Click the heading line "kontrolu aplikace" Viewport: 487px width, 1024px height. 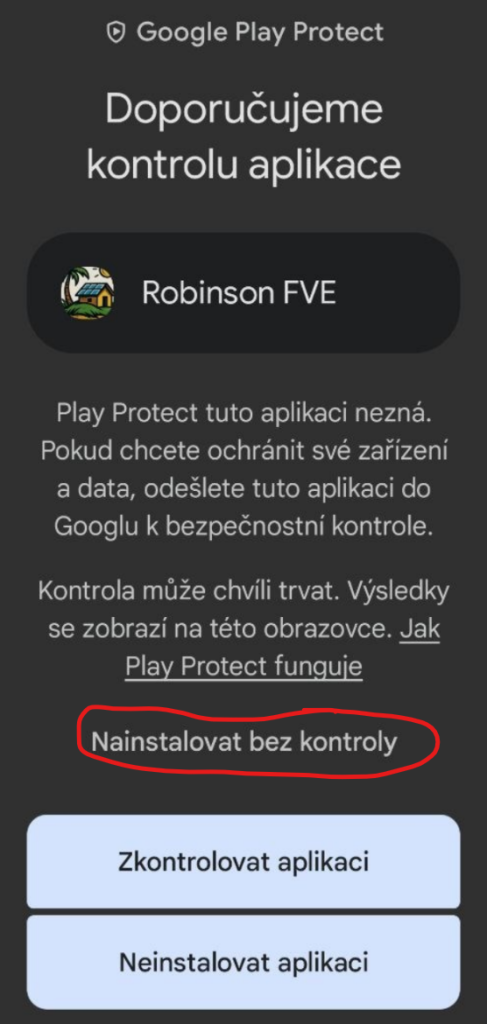[x=244, y=165]
